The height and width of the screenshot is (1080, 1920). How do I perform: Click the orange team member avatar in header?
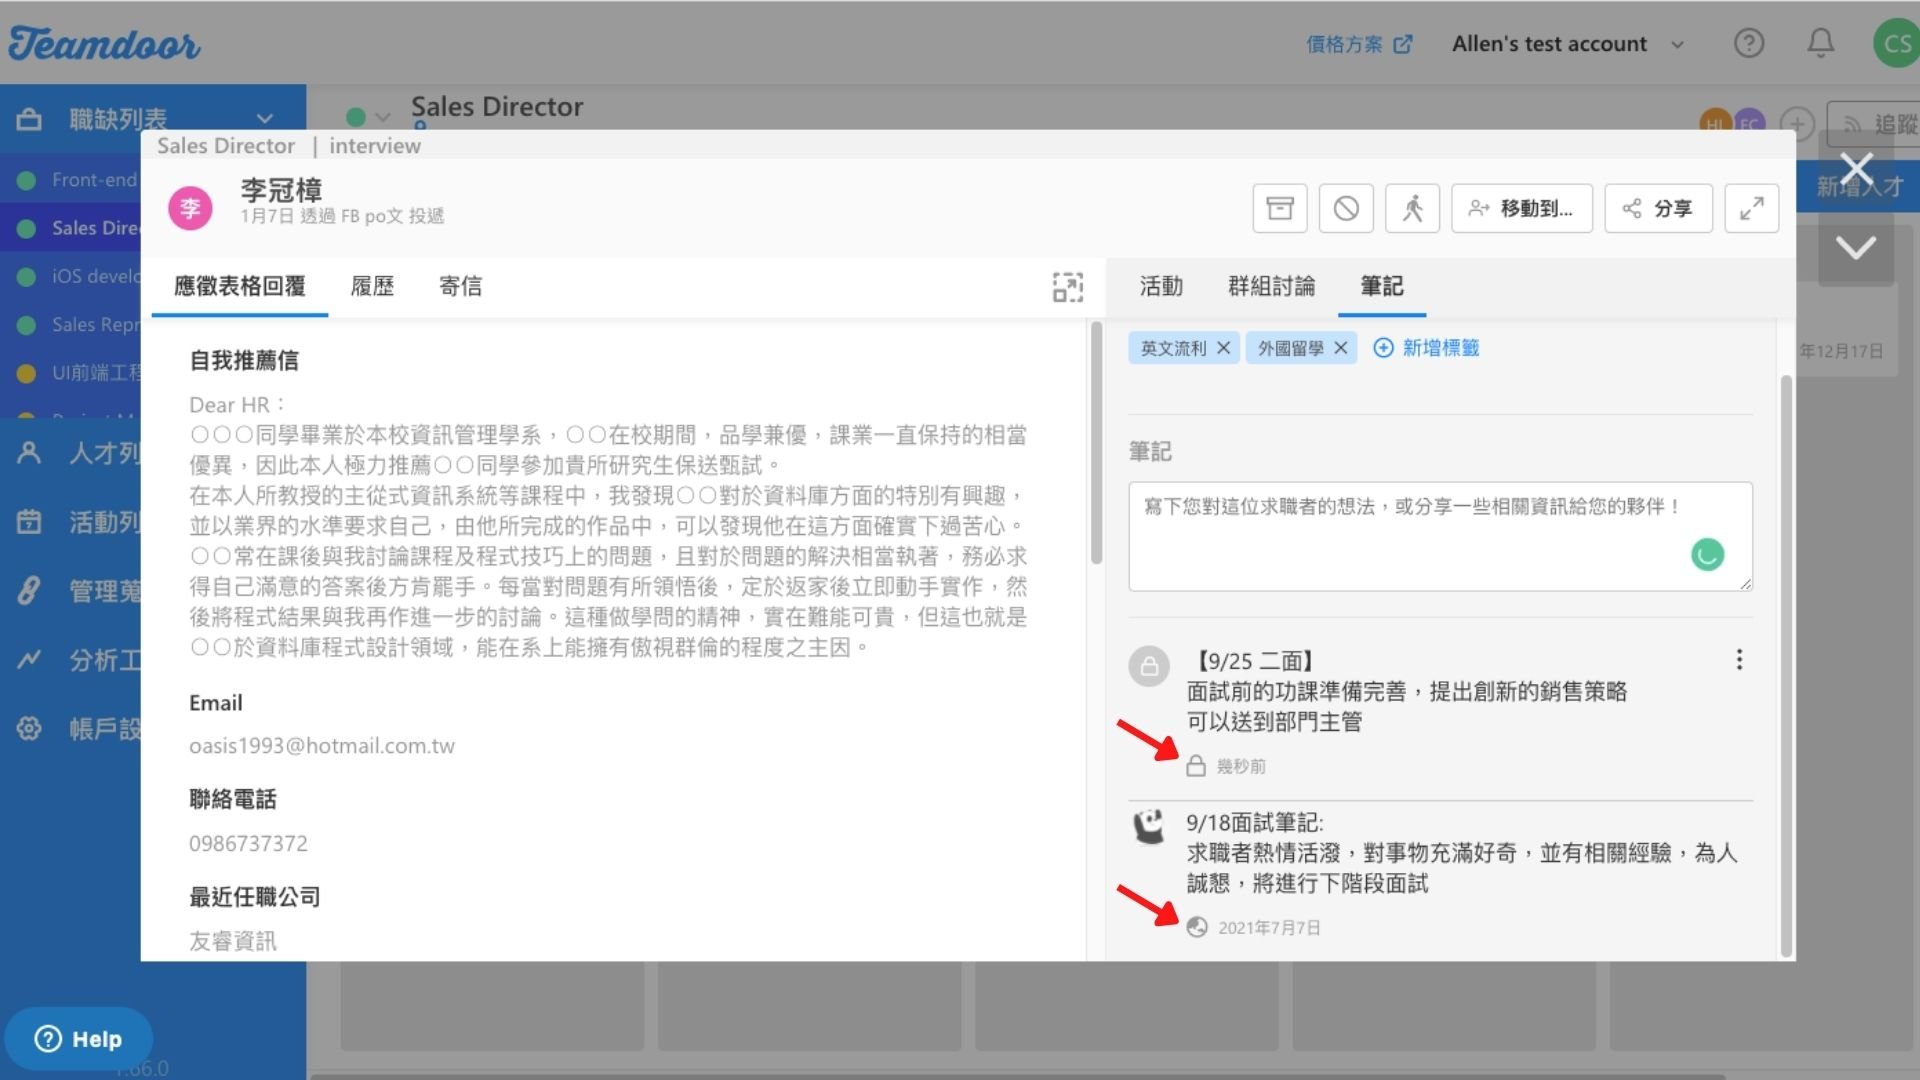[1713, 122]
